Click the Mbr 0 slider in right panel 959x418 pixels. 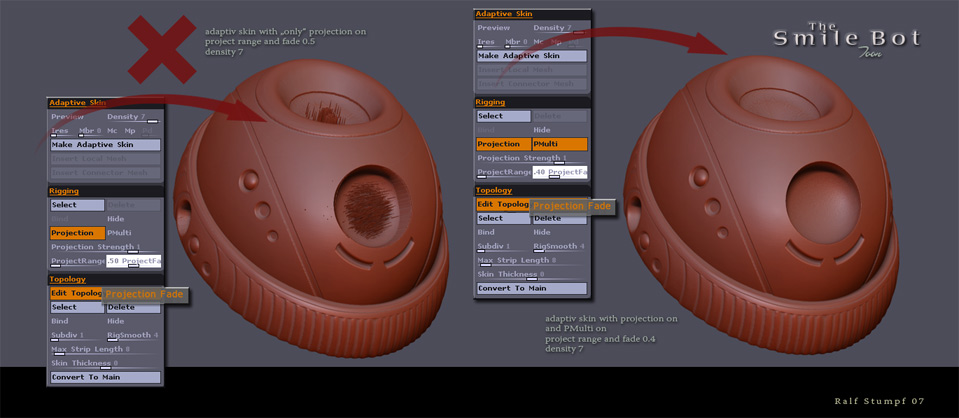[x=517, y=42]
